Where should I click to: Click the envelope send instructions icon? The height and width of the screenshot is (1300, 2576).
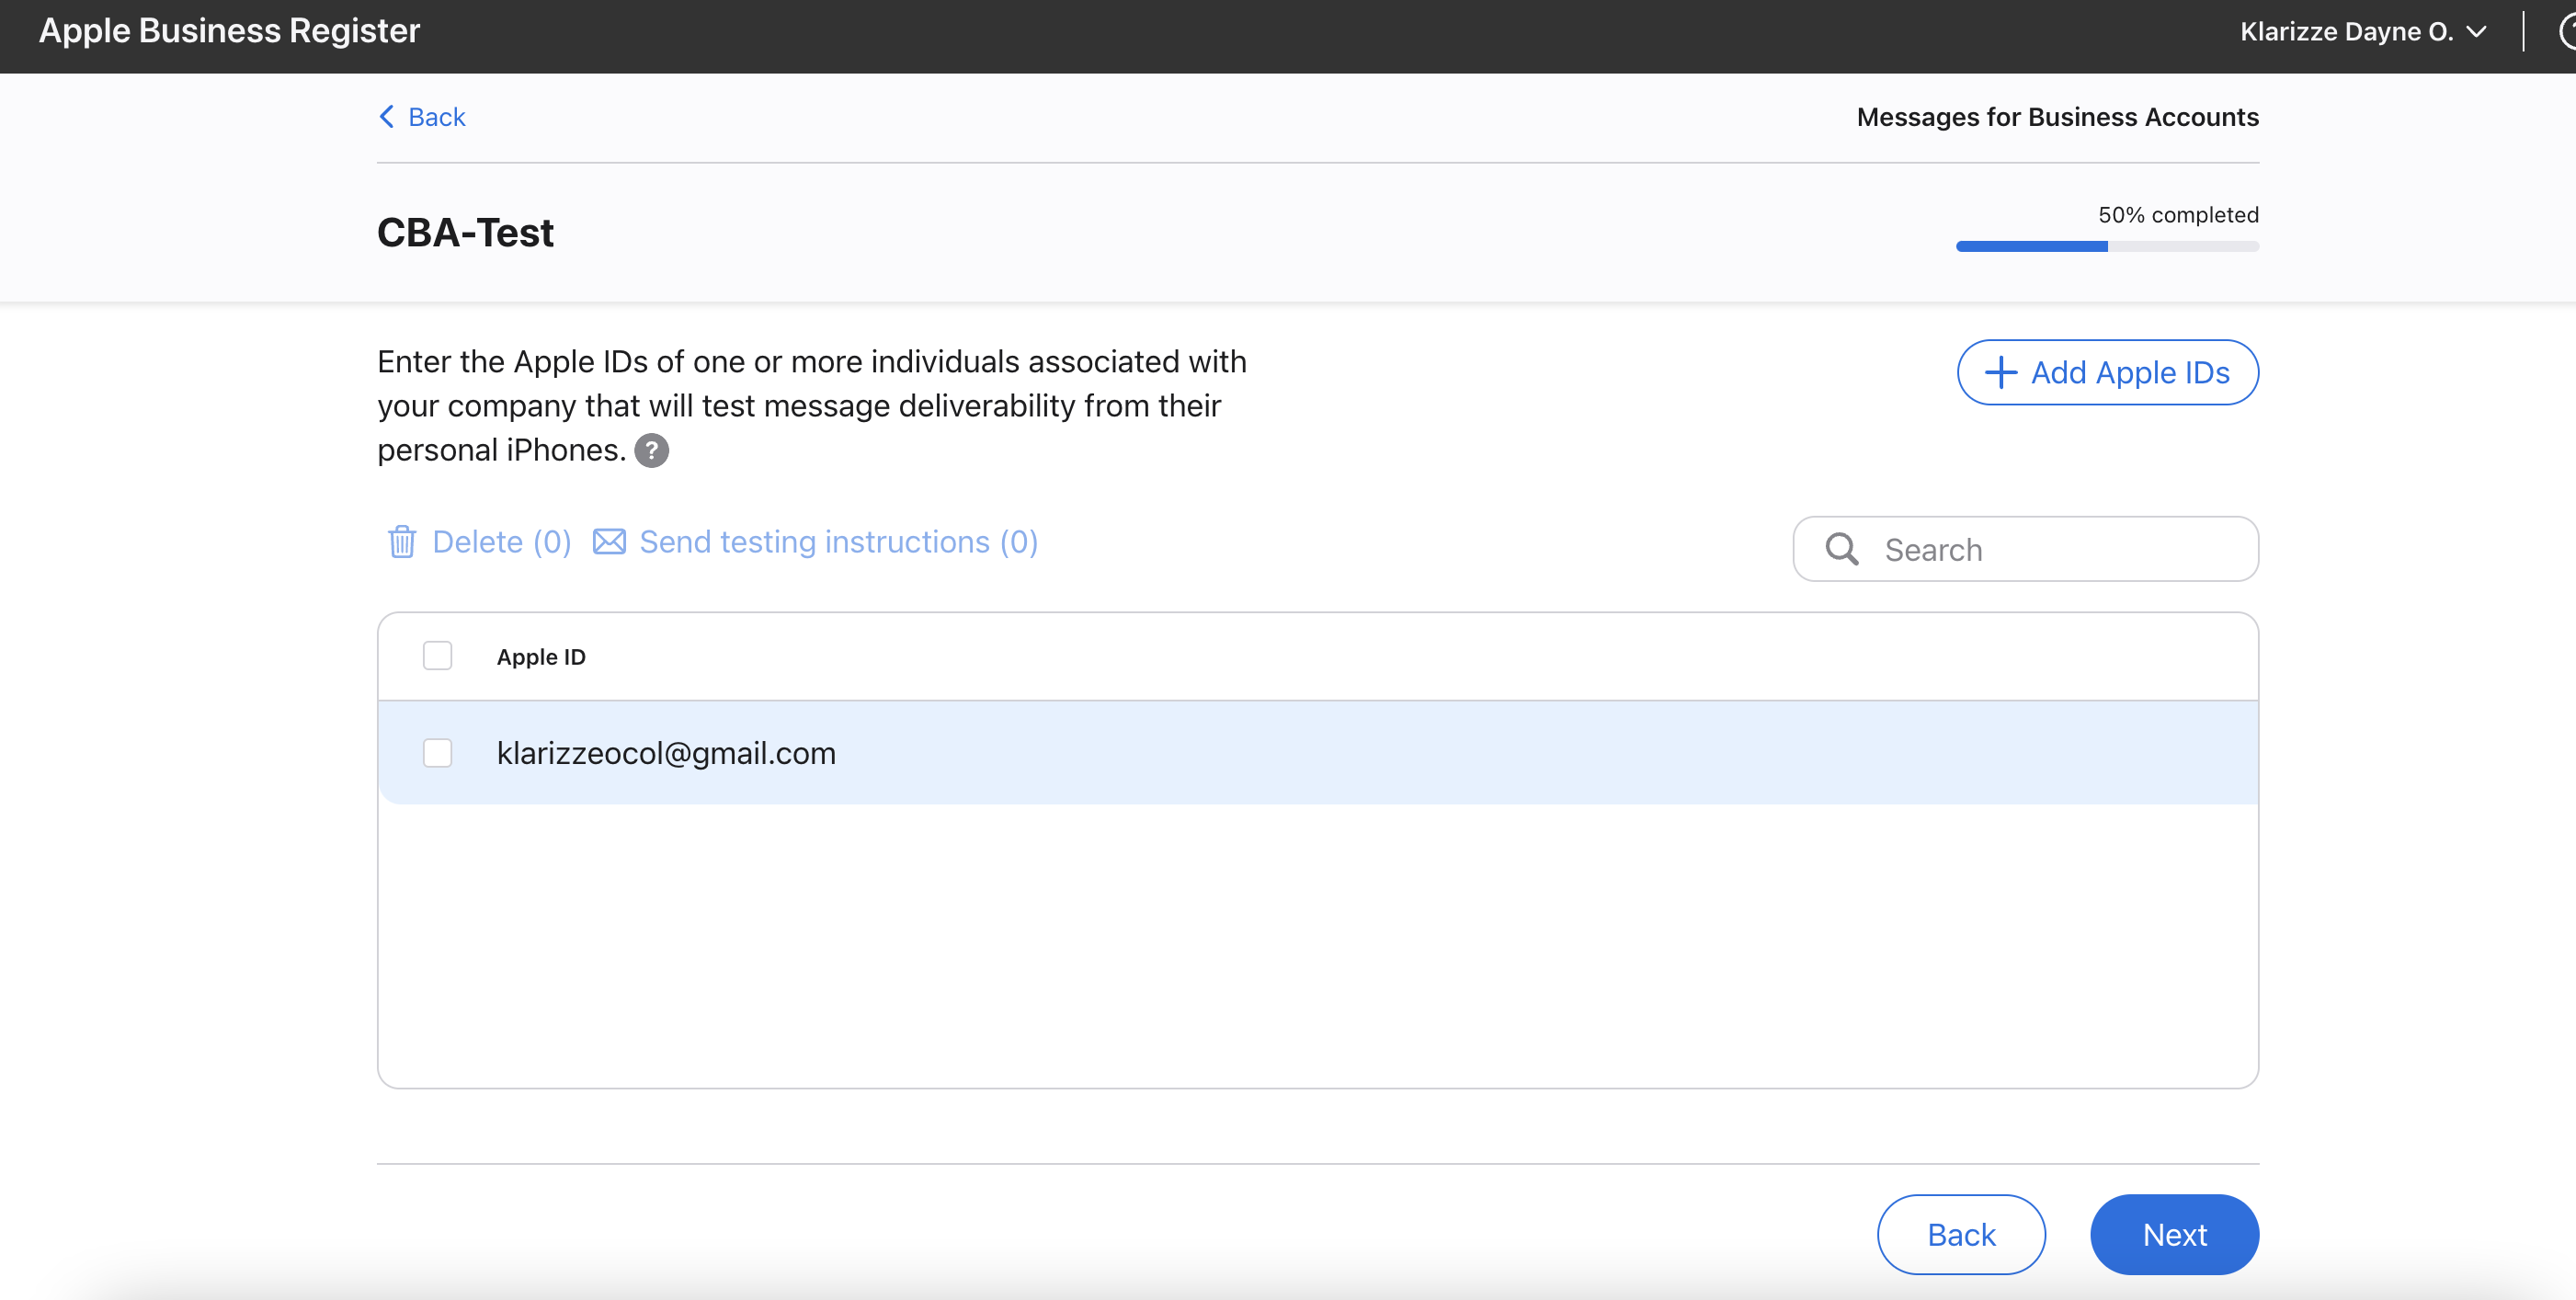[609, 541]
